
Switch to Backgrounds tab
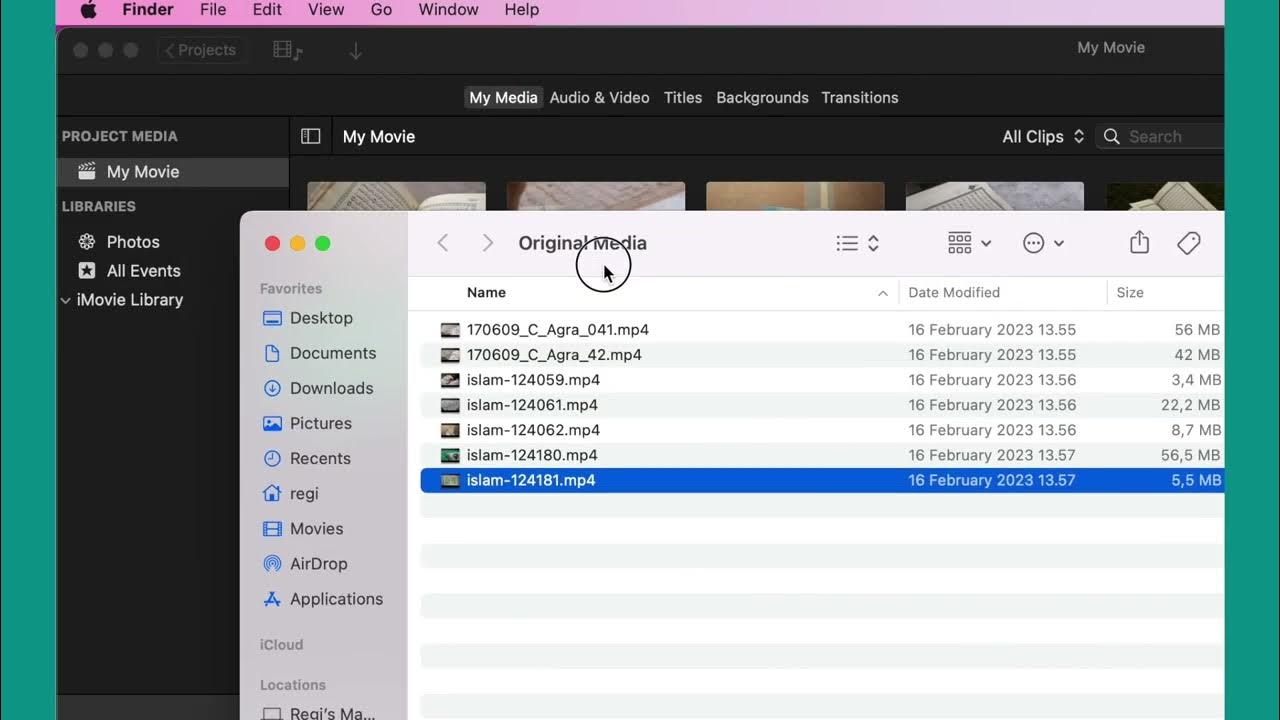coord(762,97)
